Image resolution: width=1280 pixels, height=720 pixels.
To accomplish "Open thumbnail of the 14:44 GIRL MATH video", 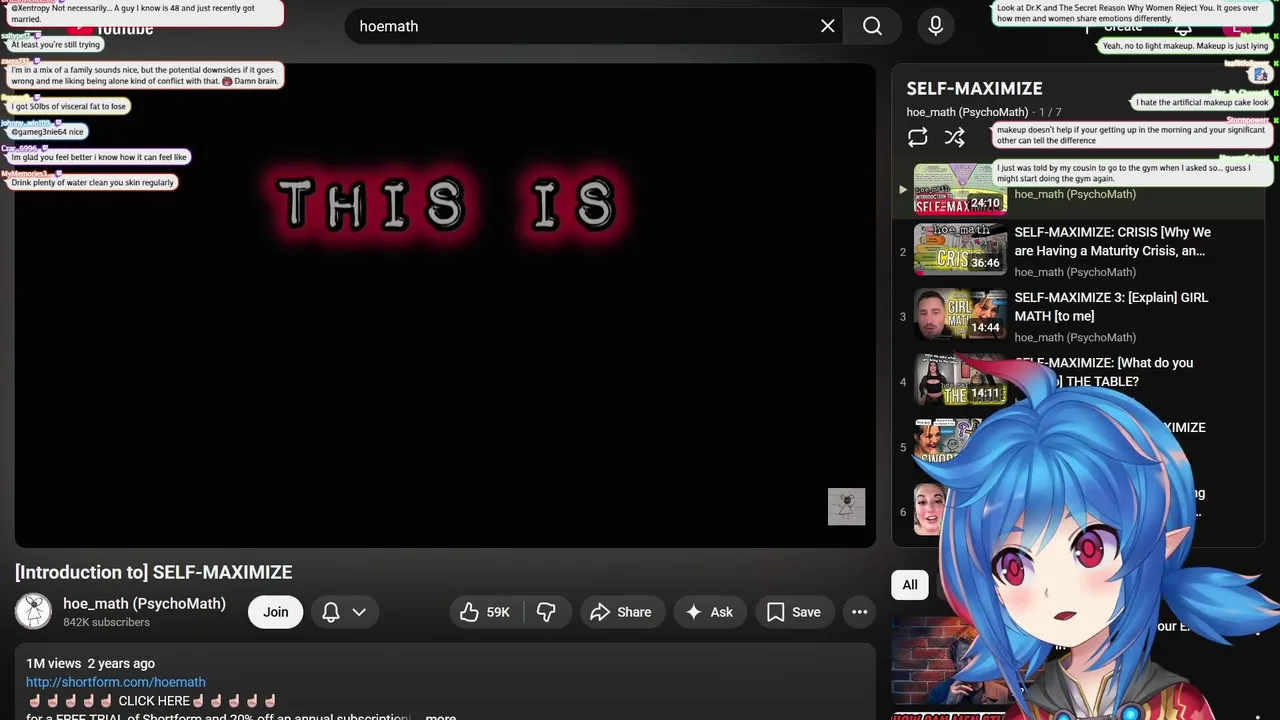I will [960, 315].
